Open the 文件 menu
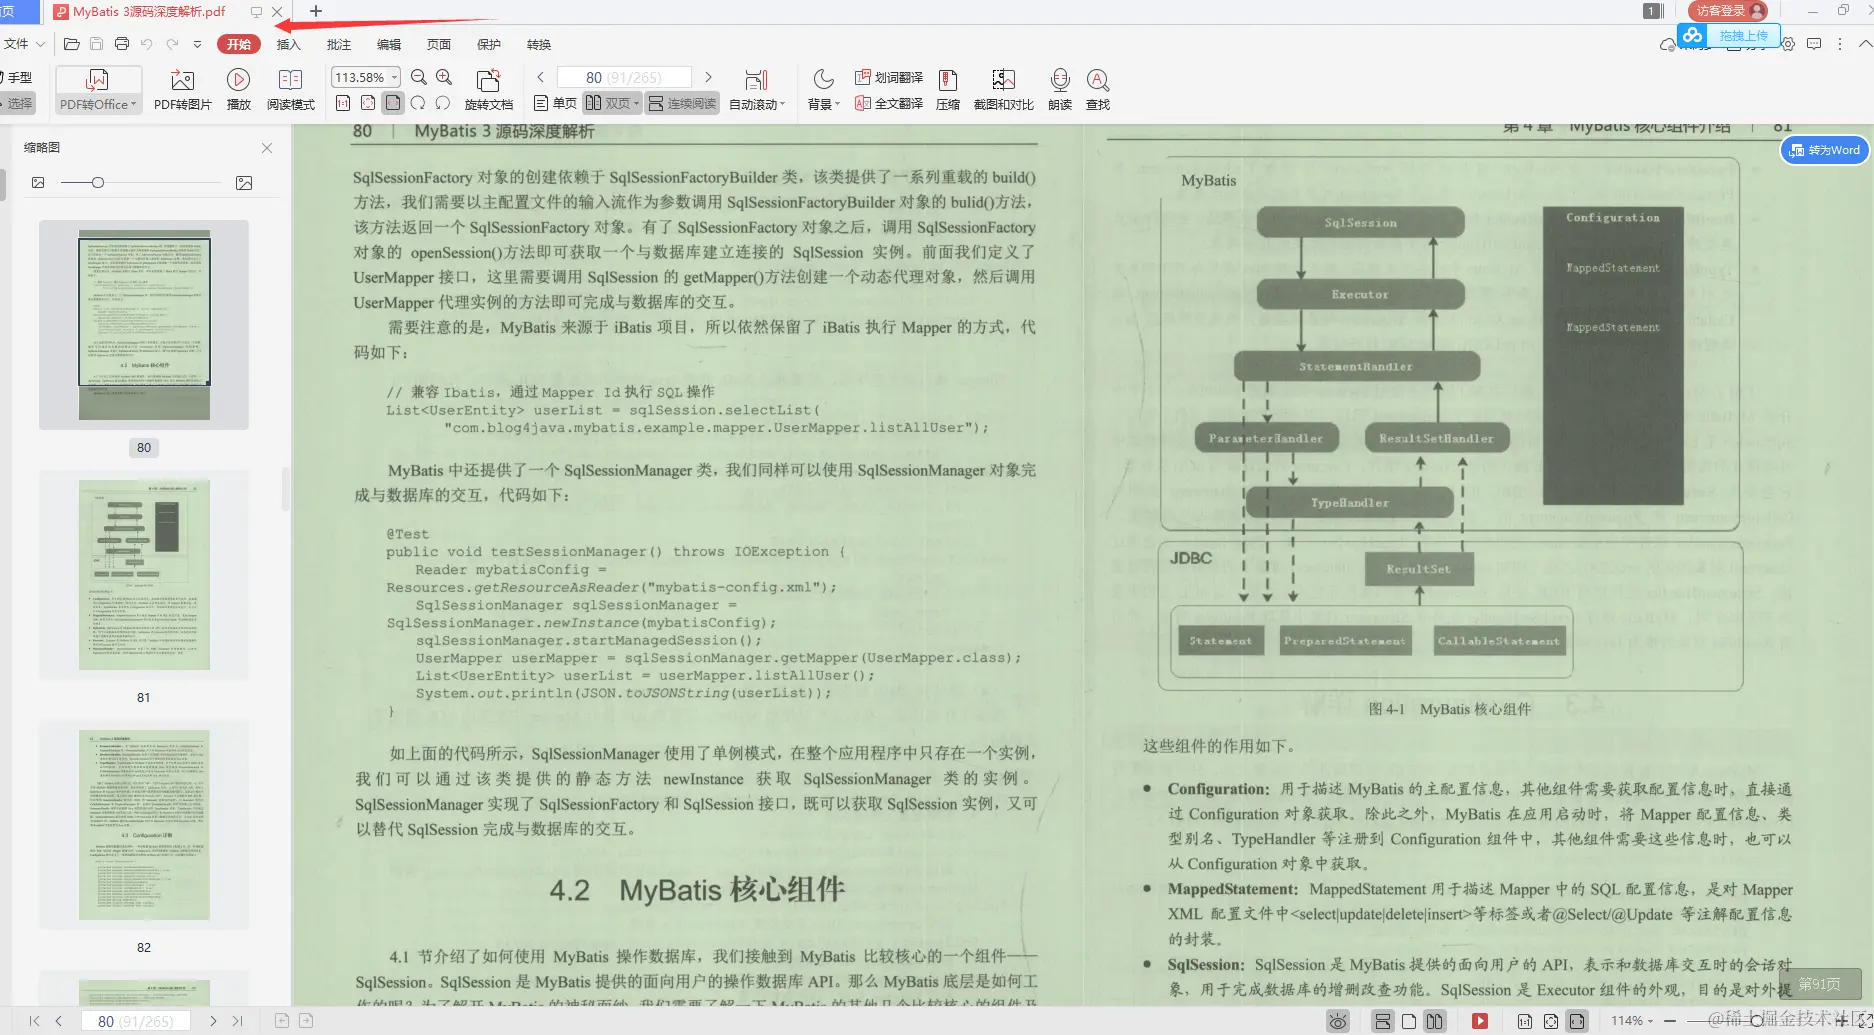Image resolution: width=1874 pixels, height=1035 pixels. click(x=17, y=44)
